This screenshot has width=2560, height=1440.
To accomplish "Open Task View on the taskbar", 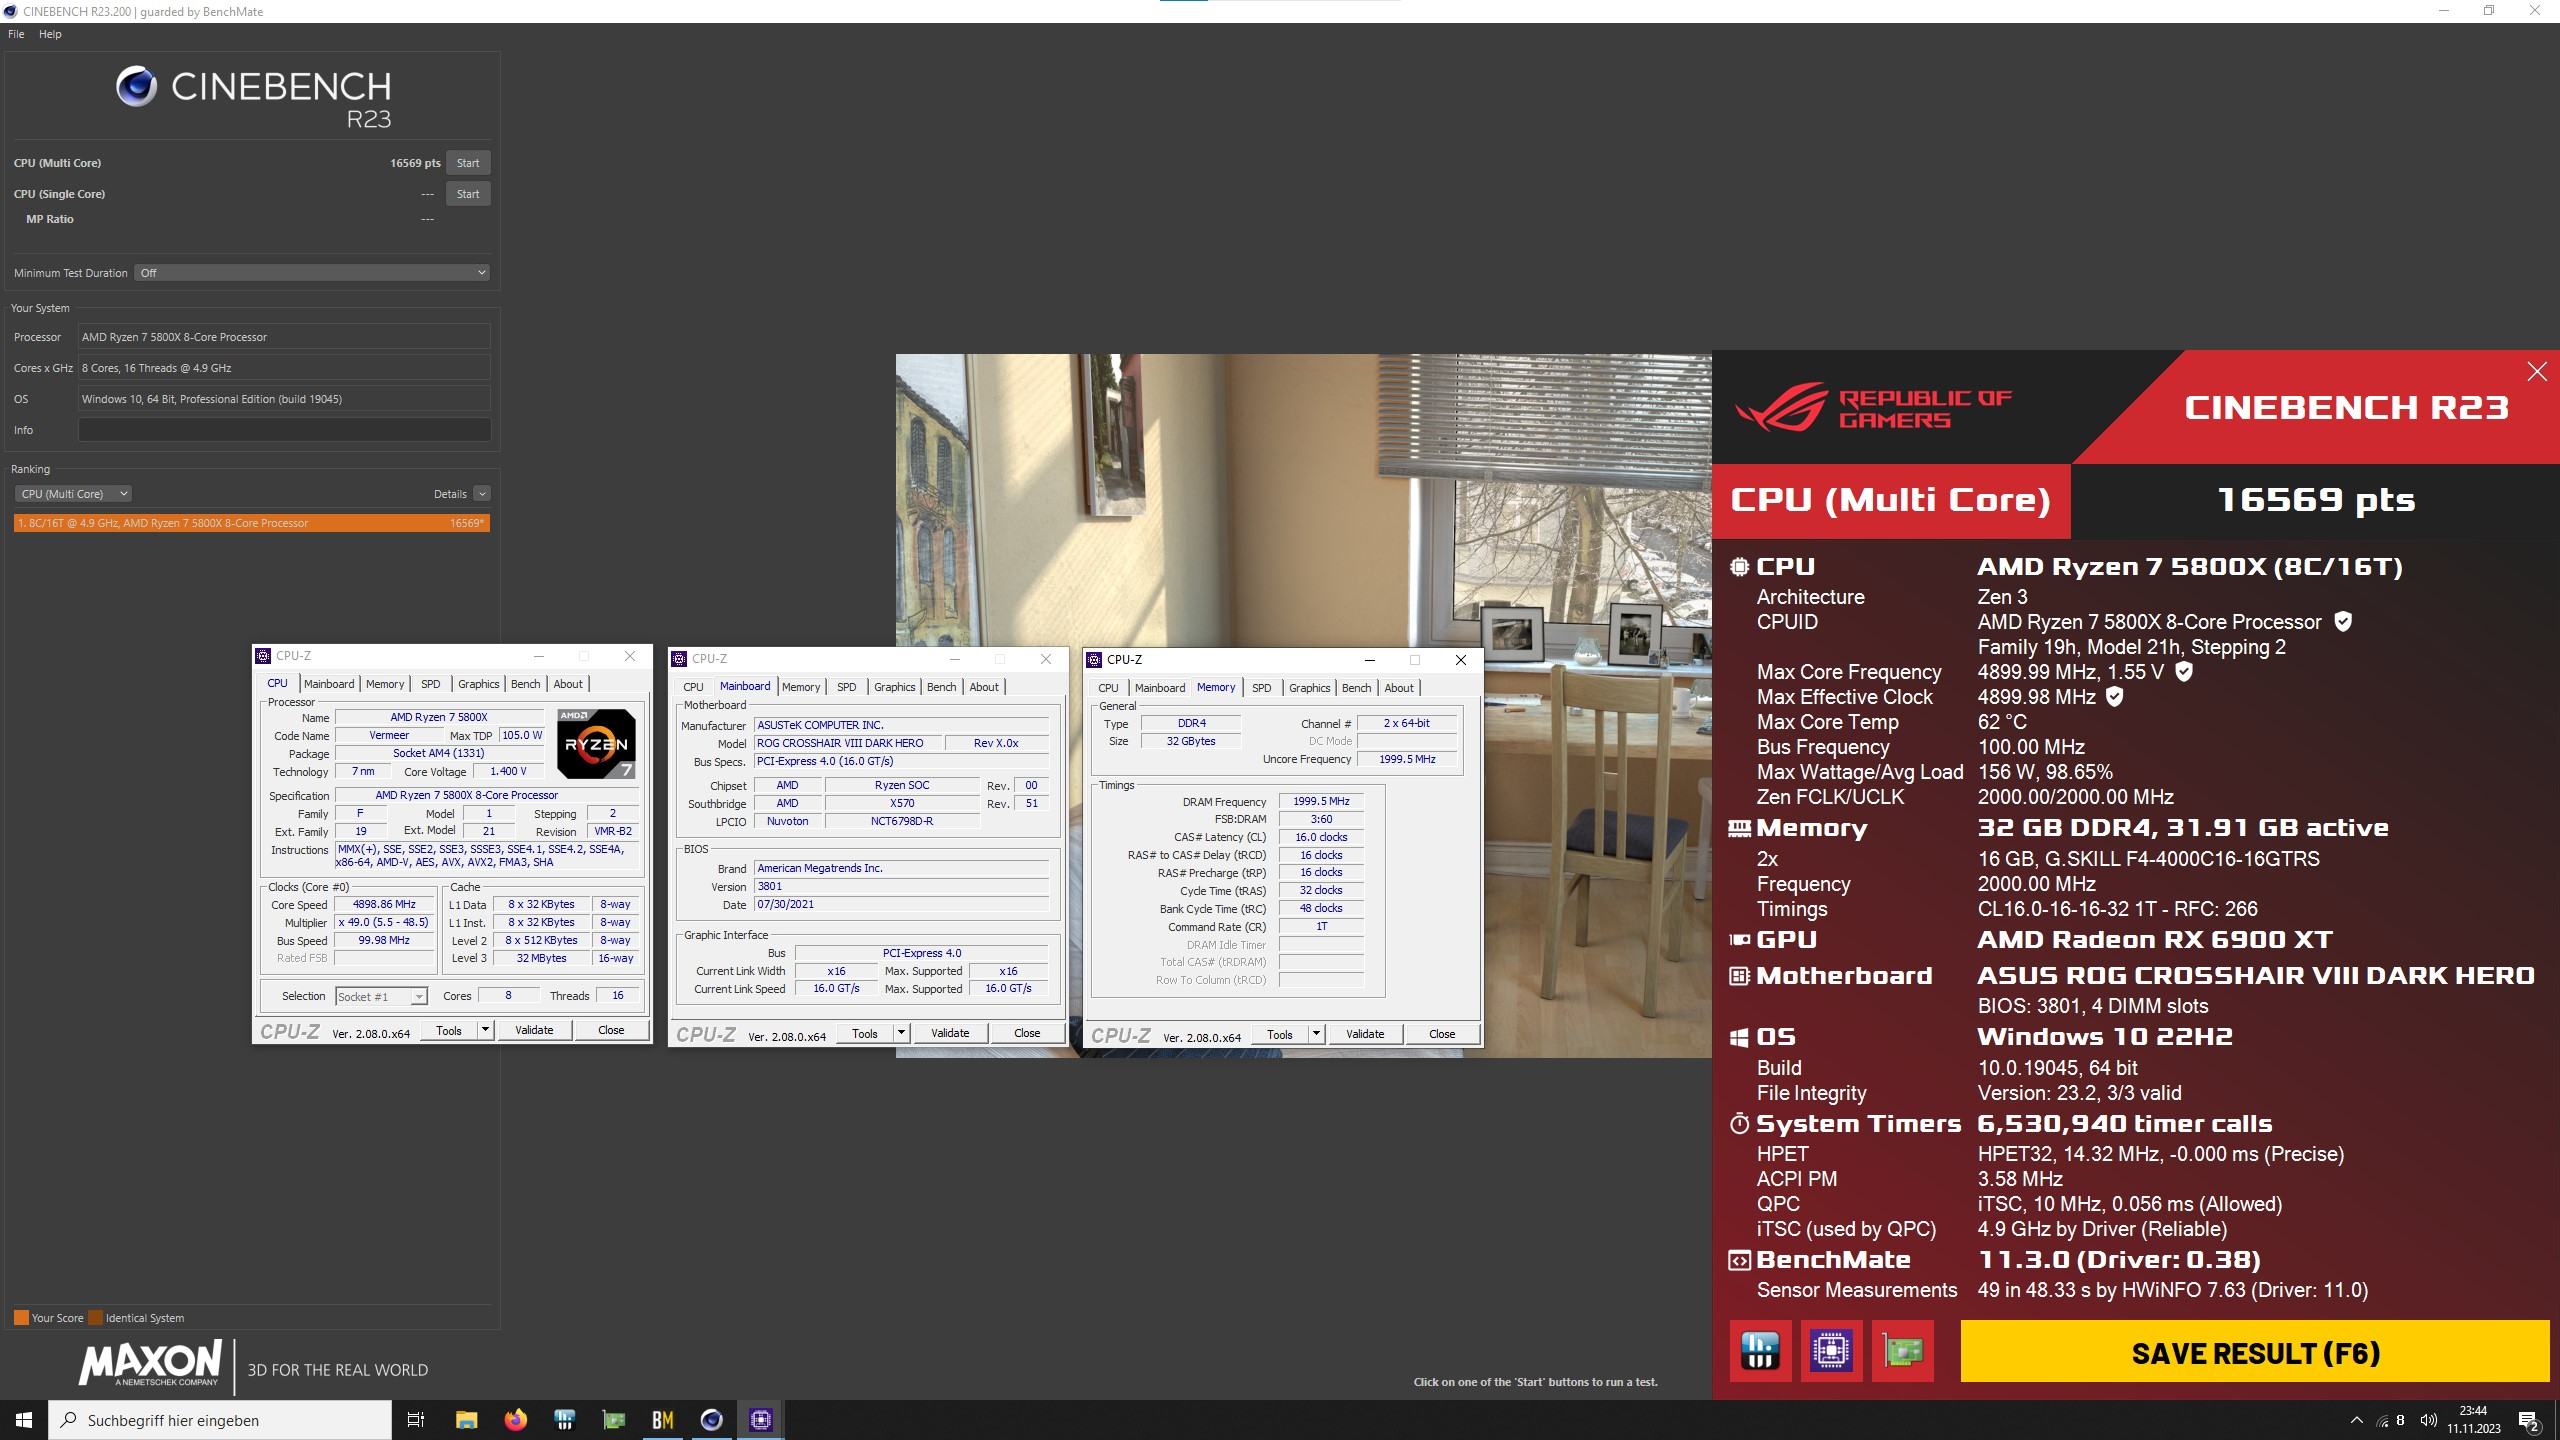I will (x=416, y=1420).
